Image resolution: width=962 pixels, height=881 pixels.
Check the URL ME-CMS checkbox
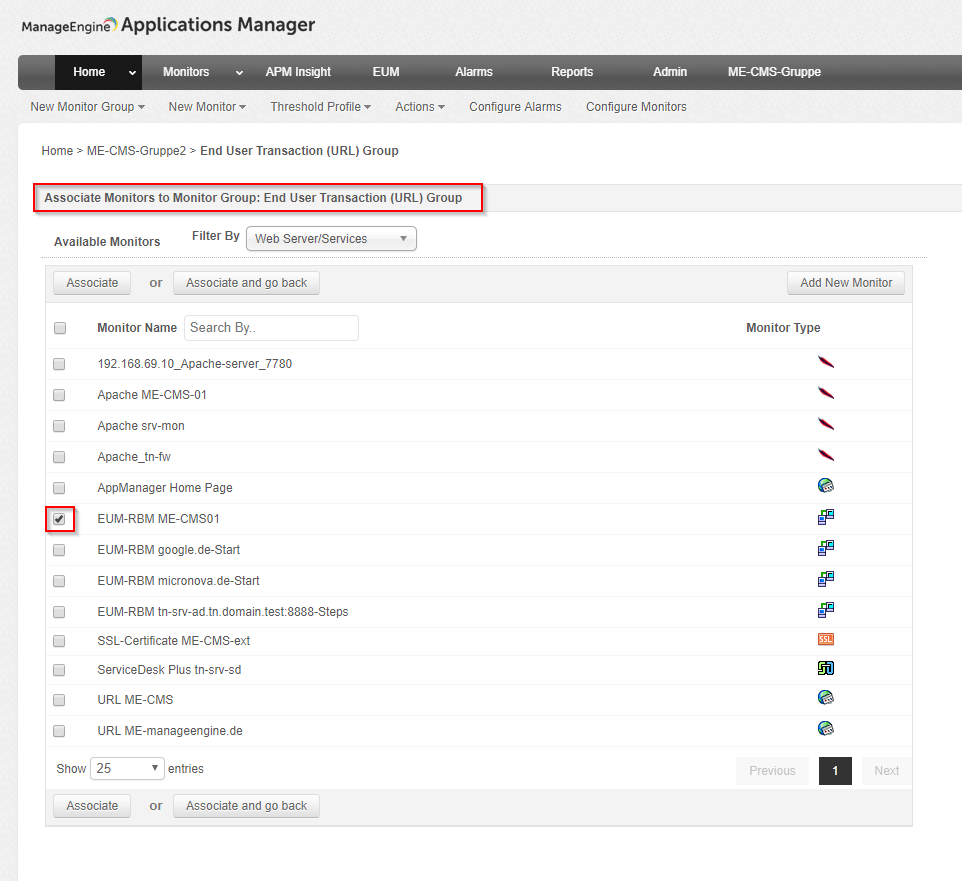tap(59, 699)
